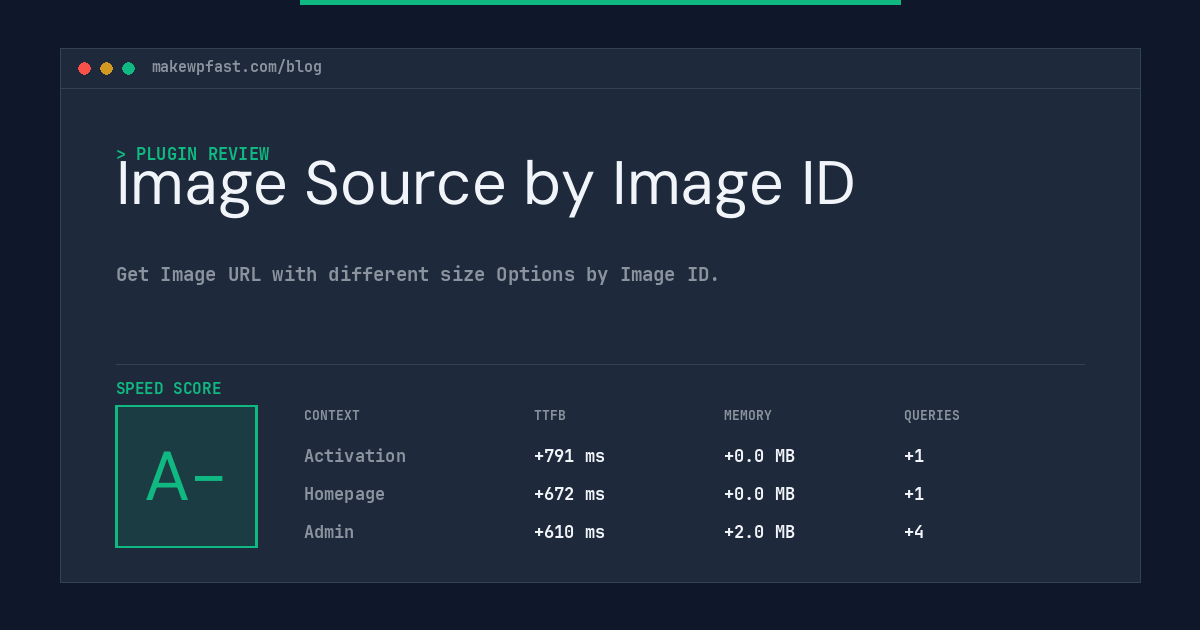This screenshot has height=630, width=1200.
Task: Click the title Image Source by Image ID
Action: pyautogui.click(x=485, y=185)
